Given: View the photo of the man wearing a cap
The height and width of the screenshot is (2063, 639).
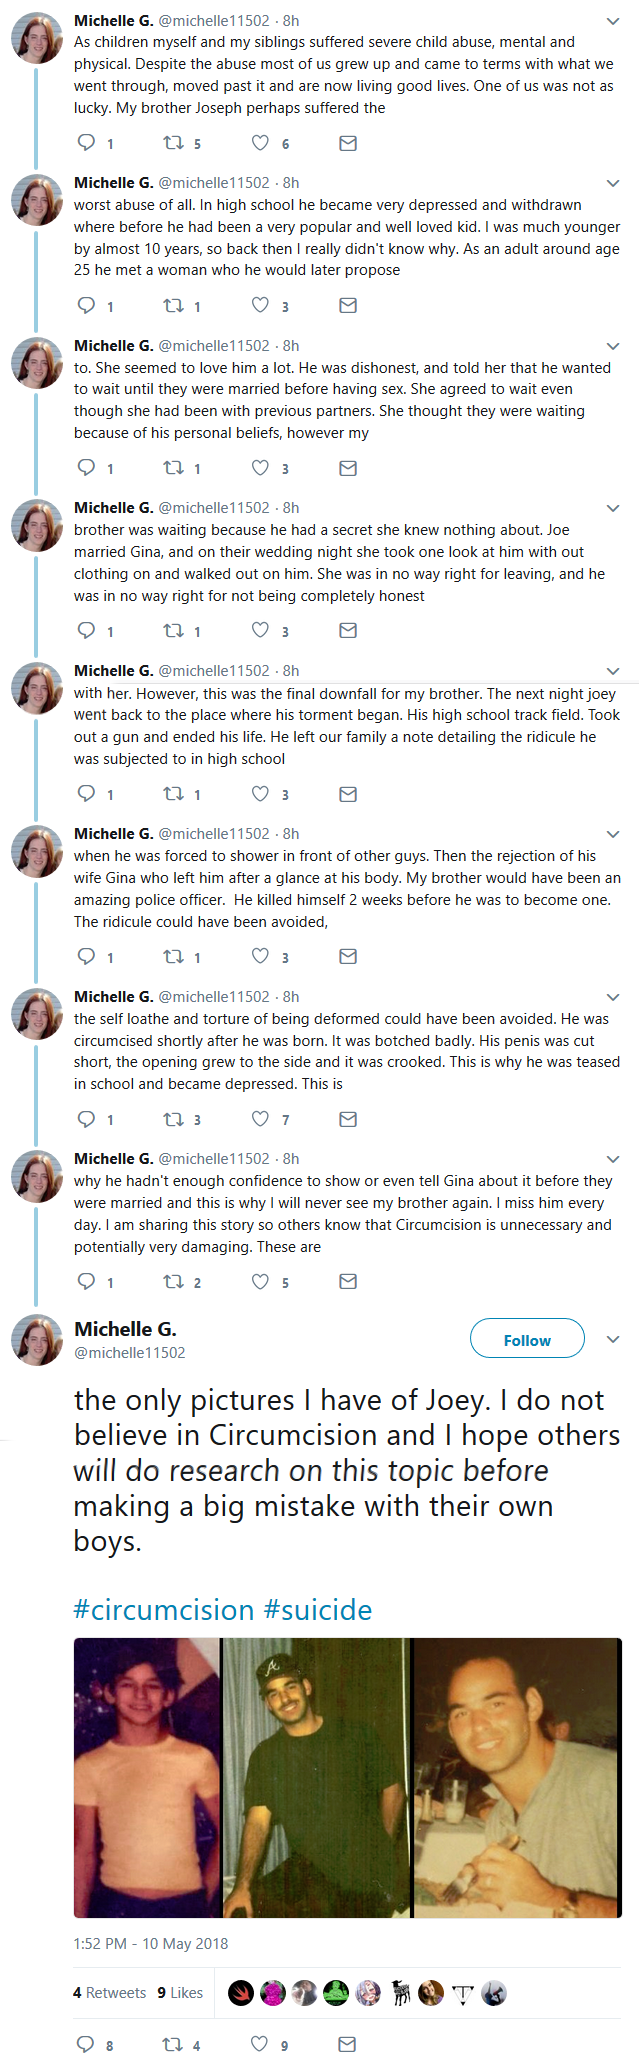Looking at the screenshot, I should pos(316,1777).
